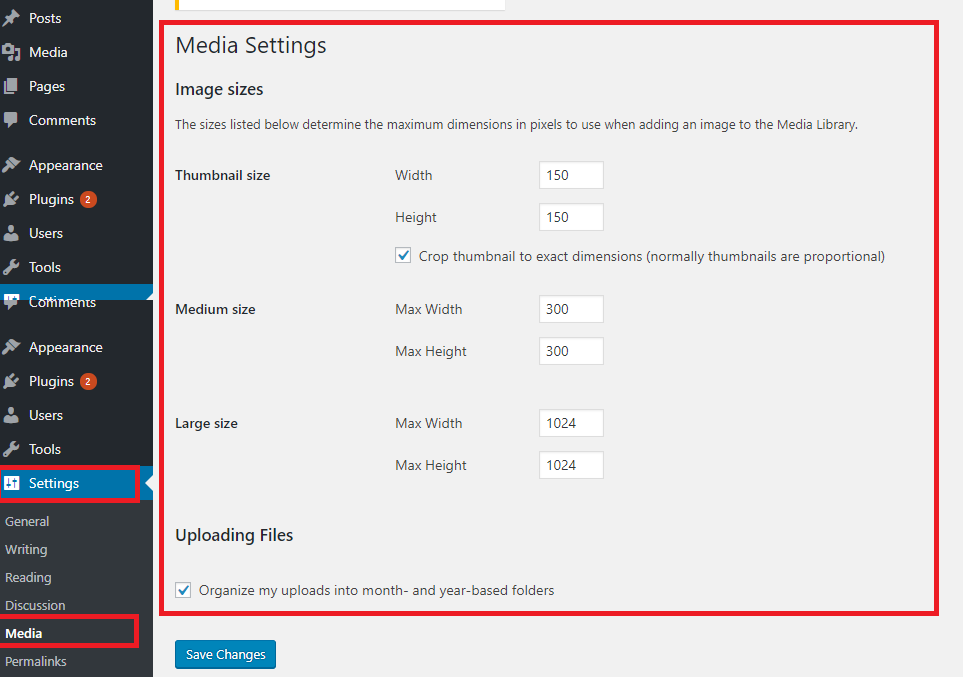Click the Posts pushpin icon
Viewport: 963px width, 677px height.
pyautogui.click(x=11, y=18)
